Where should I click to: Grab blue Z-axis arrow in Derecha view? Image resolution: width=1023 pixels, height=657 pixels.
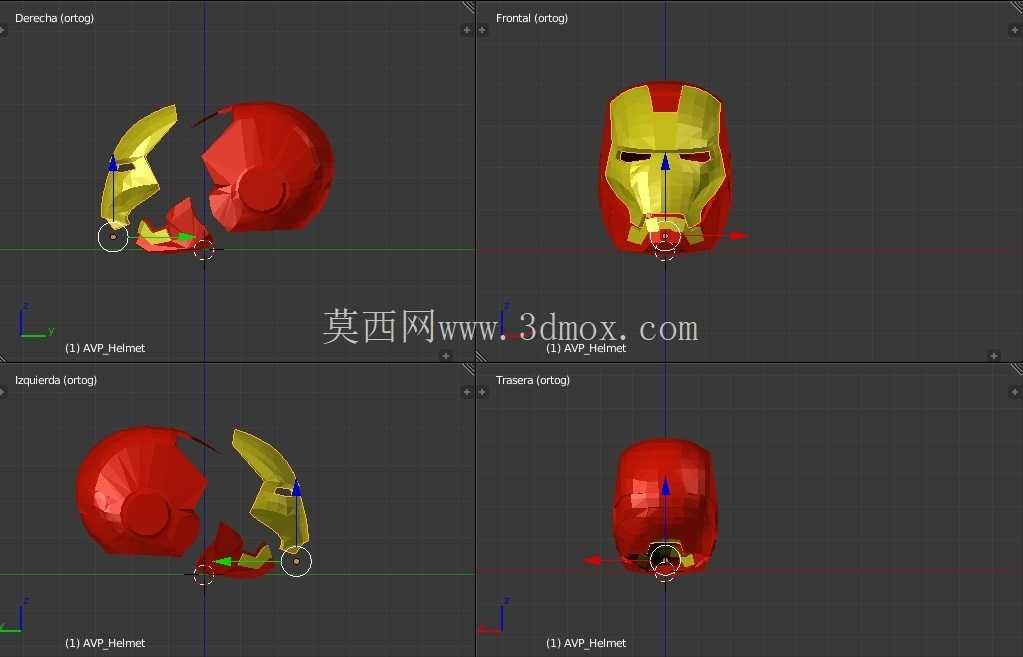pyautogui.click(x=113, y=163)
